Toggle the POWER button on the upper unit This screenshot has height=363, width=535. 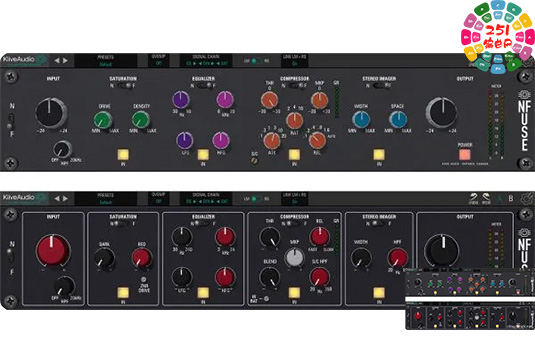[x=464, y=155]
